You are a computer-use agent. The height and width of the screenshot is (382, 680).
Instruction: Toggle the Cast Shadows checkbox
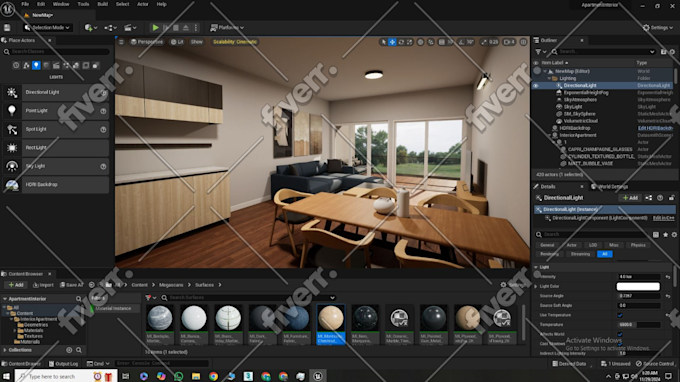point(620,344)
